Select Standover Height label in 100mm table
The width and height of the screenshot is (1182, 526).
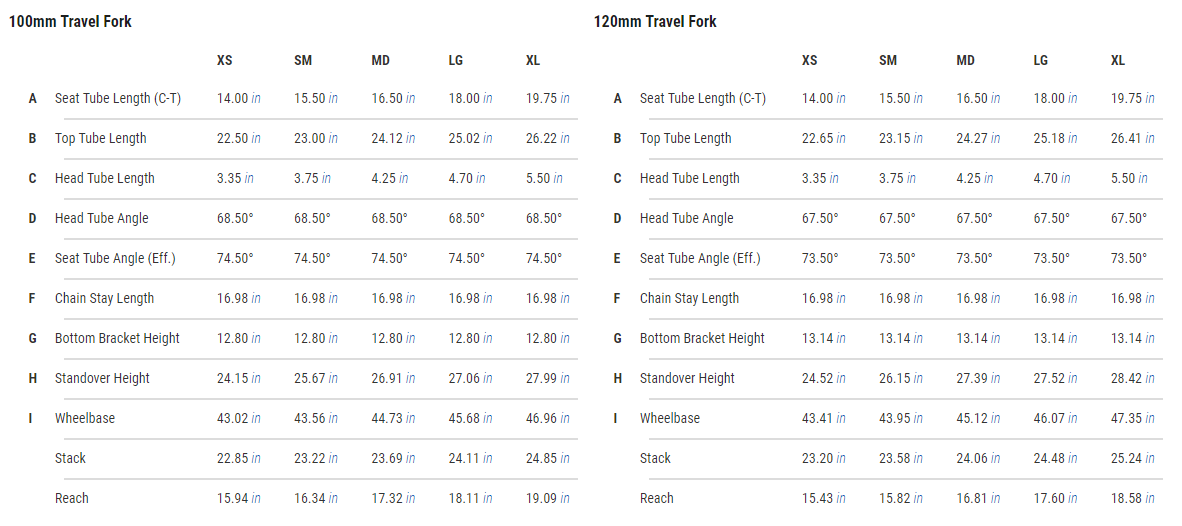click(102, 378)
